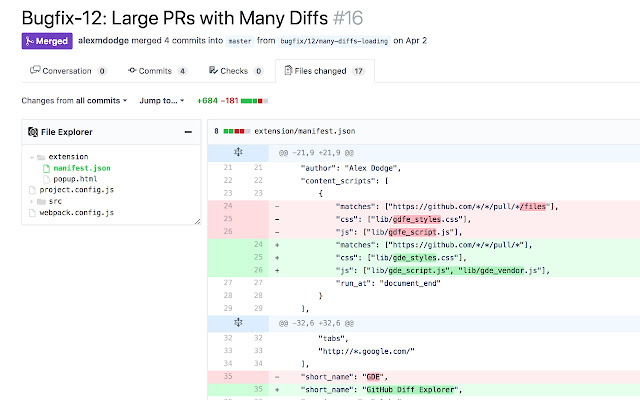This screenshot has height=400, width=640.
Task: Open the 'Jump to…' dropdown
Action: coord(162,100)
